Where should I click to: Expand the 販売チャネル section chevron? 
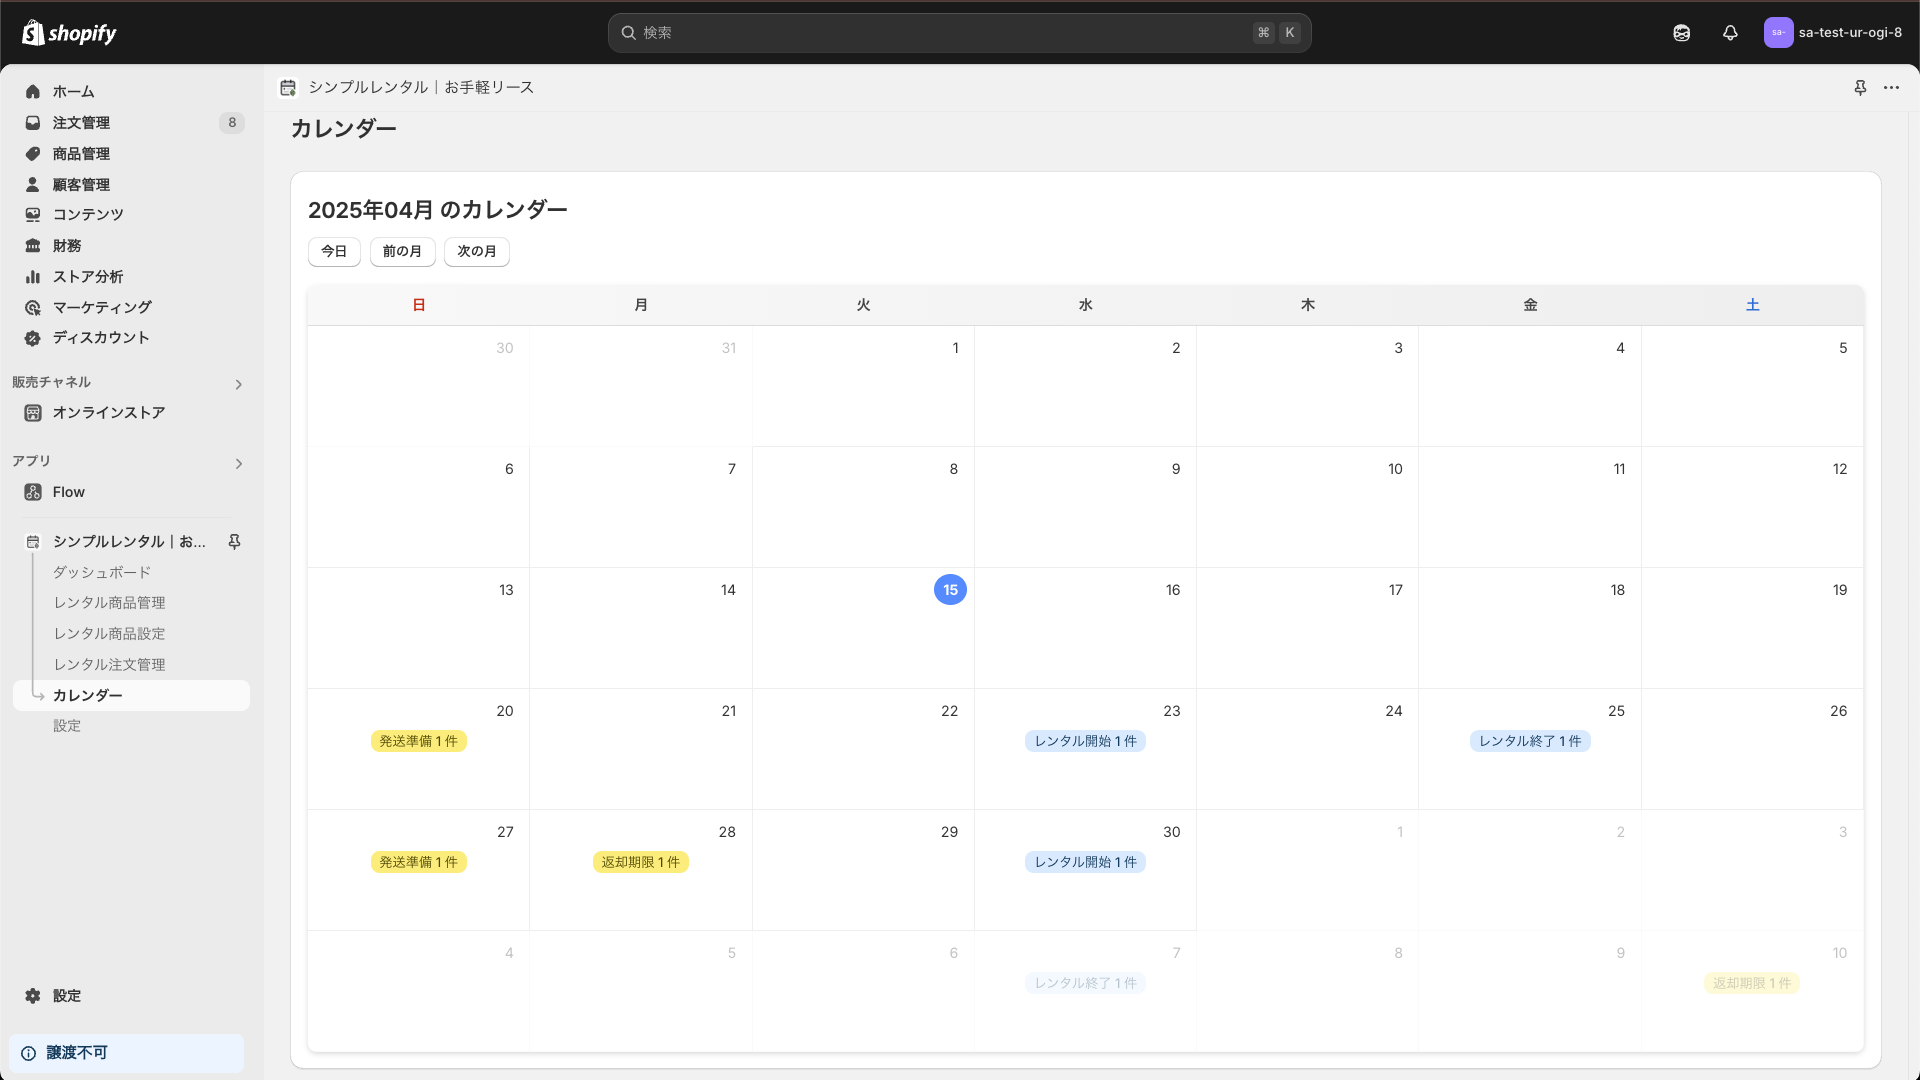click(x=238, y=384)
